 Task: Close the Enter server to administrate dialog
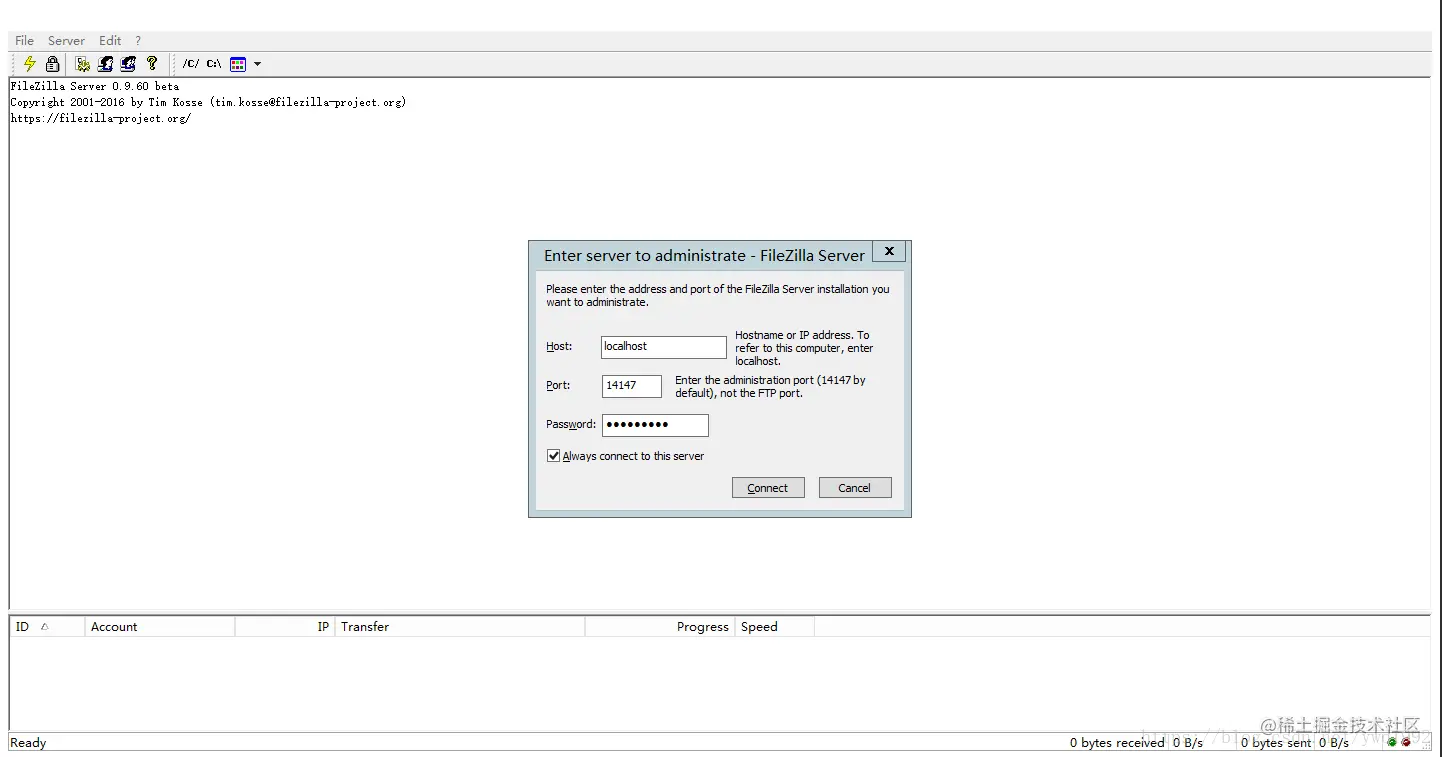point(888,251)
